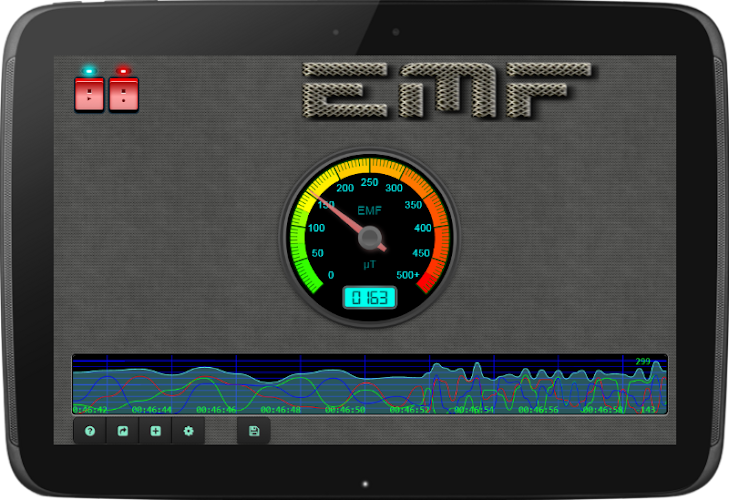729x500 pixels.
Task: Click the 500+ mark on gauge
Action: click(x=408, y=275)
